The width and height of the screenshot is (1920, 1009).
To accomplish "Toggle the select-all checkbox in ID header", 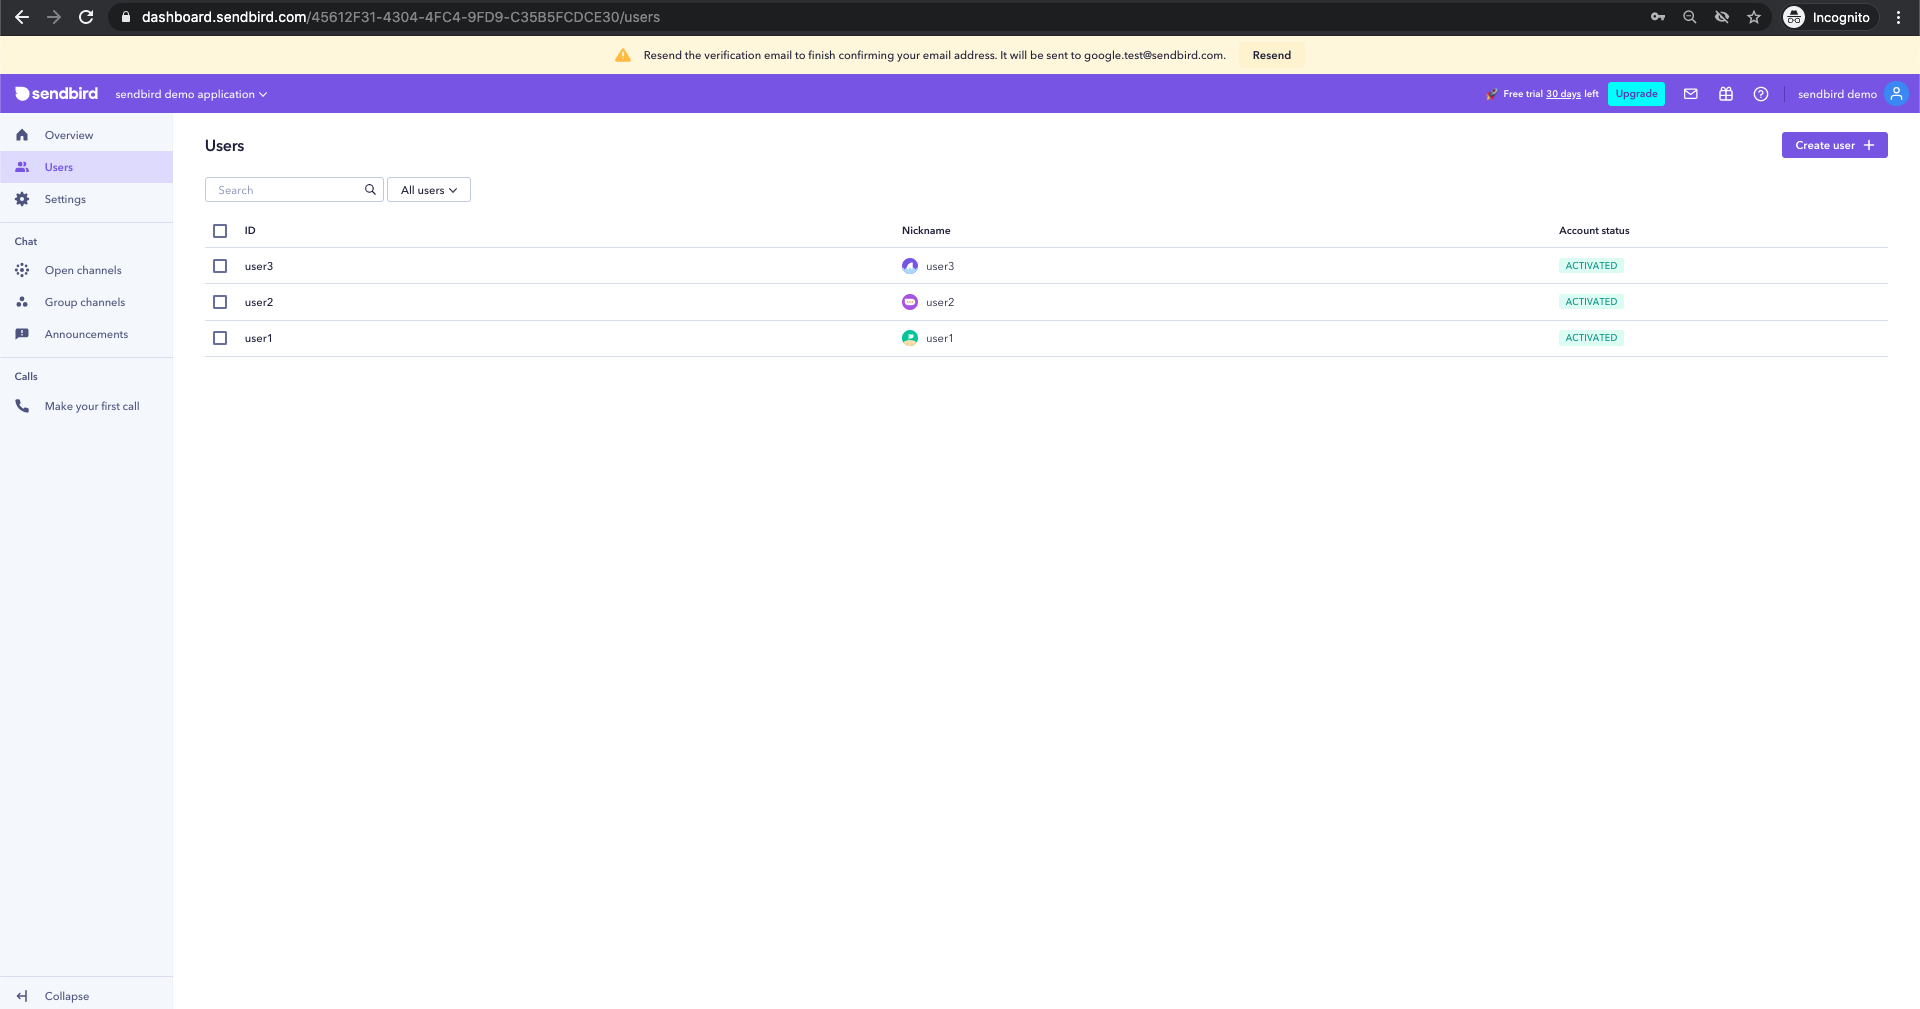I will [x=220, y=231].
